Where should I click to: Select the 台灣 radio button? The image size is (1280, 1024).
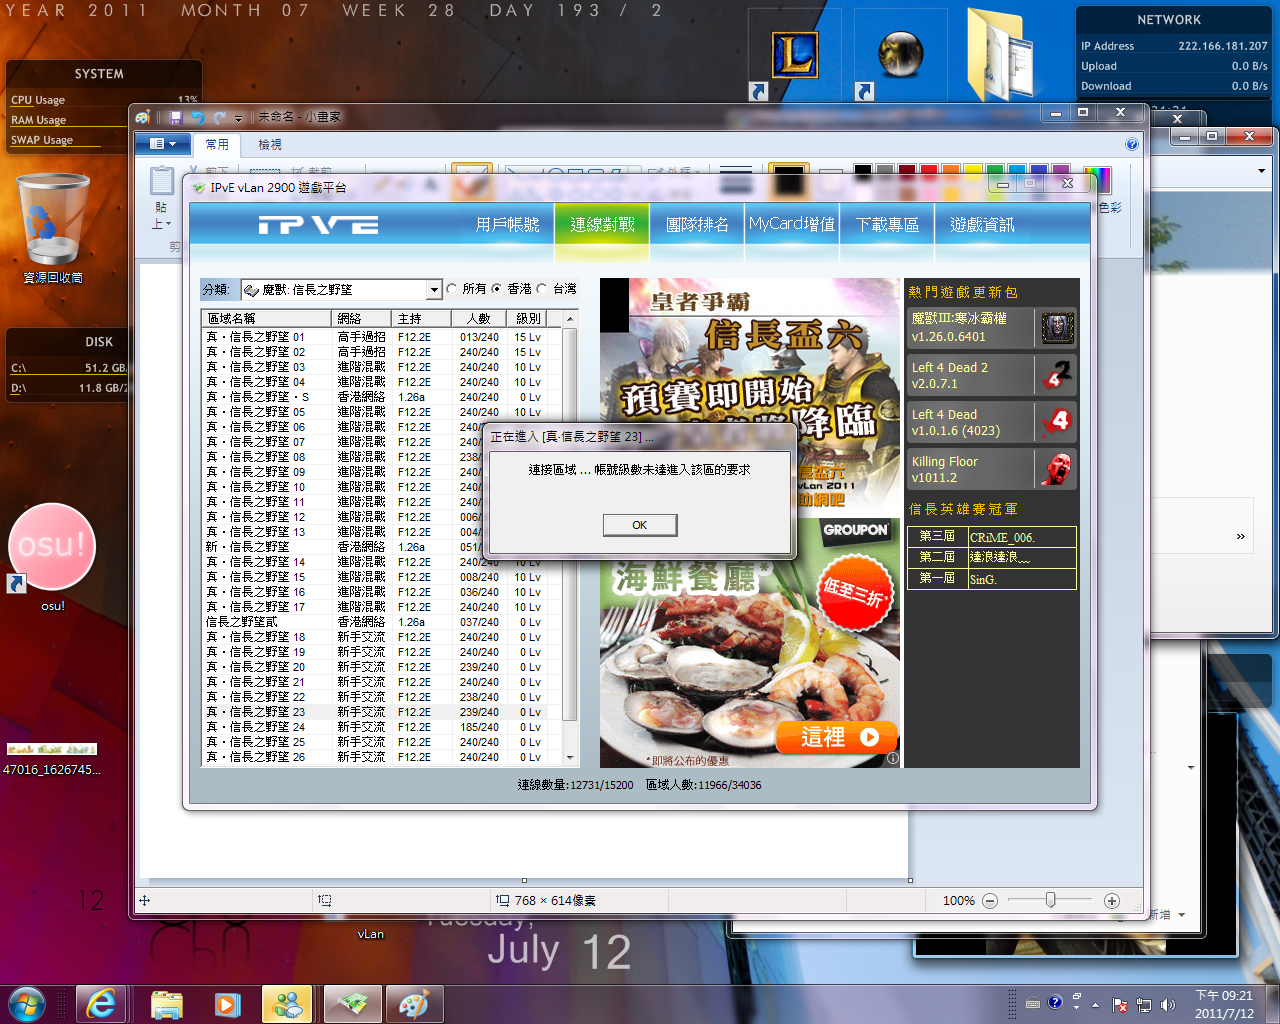coord(542,289)
